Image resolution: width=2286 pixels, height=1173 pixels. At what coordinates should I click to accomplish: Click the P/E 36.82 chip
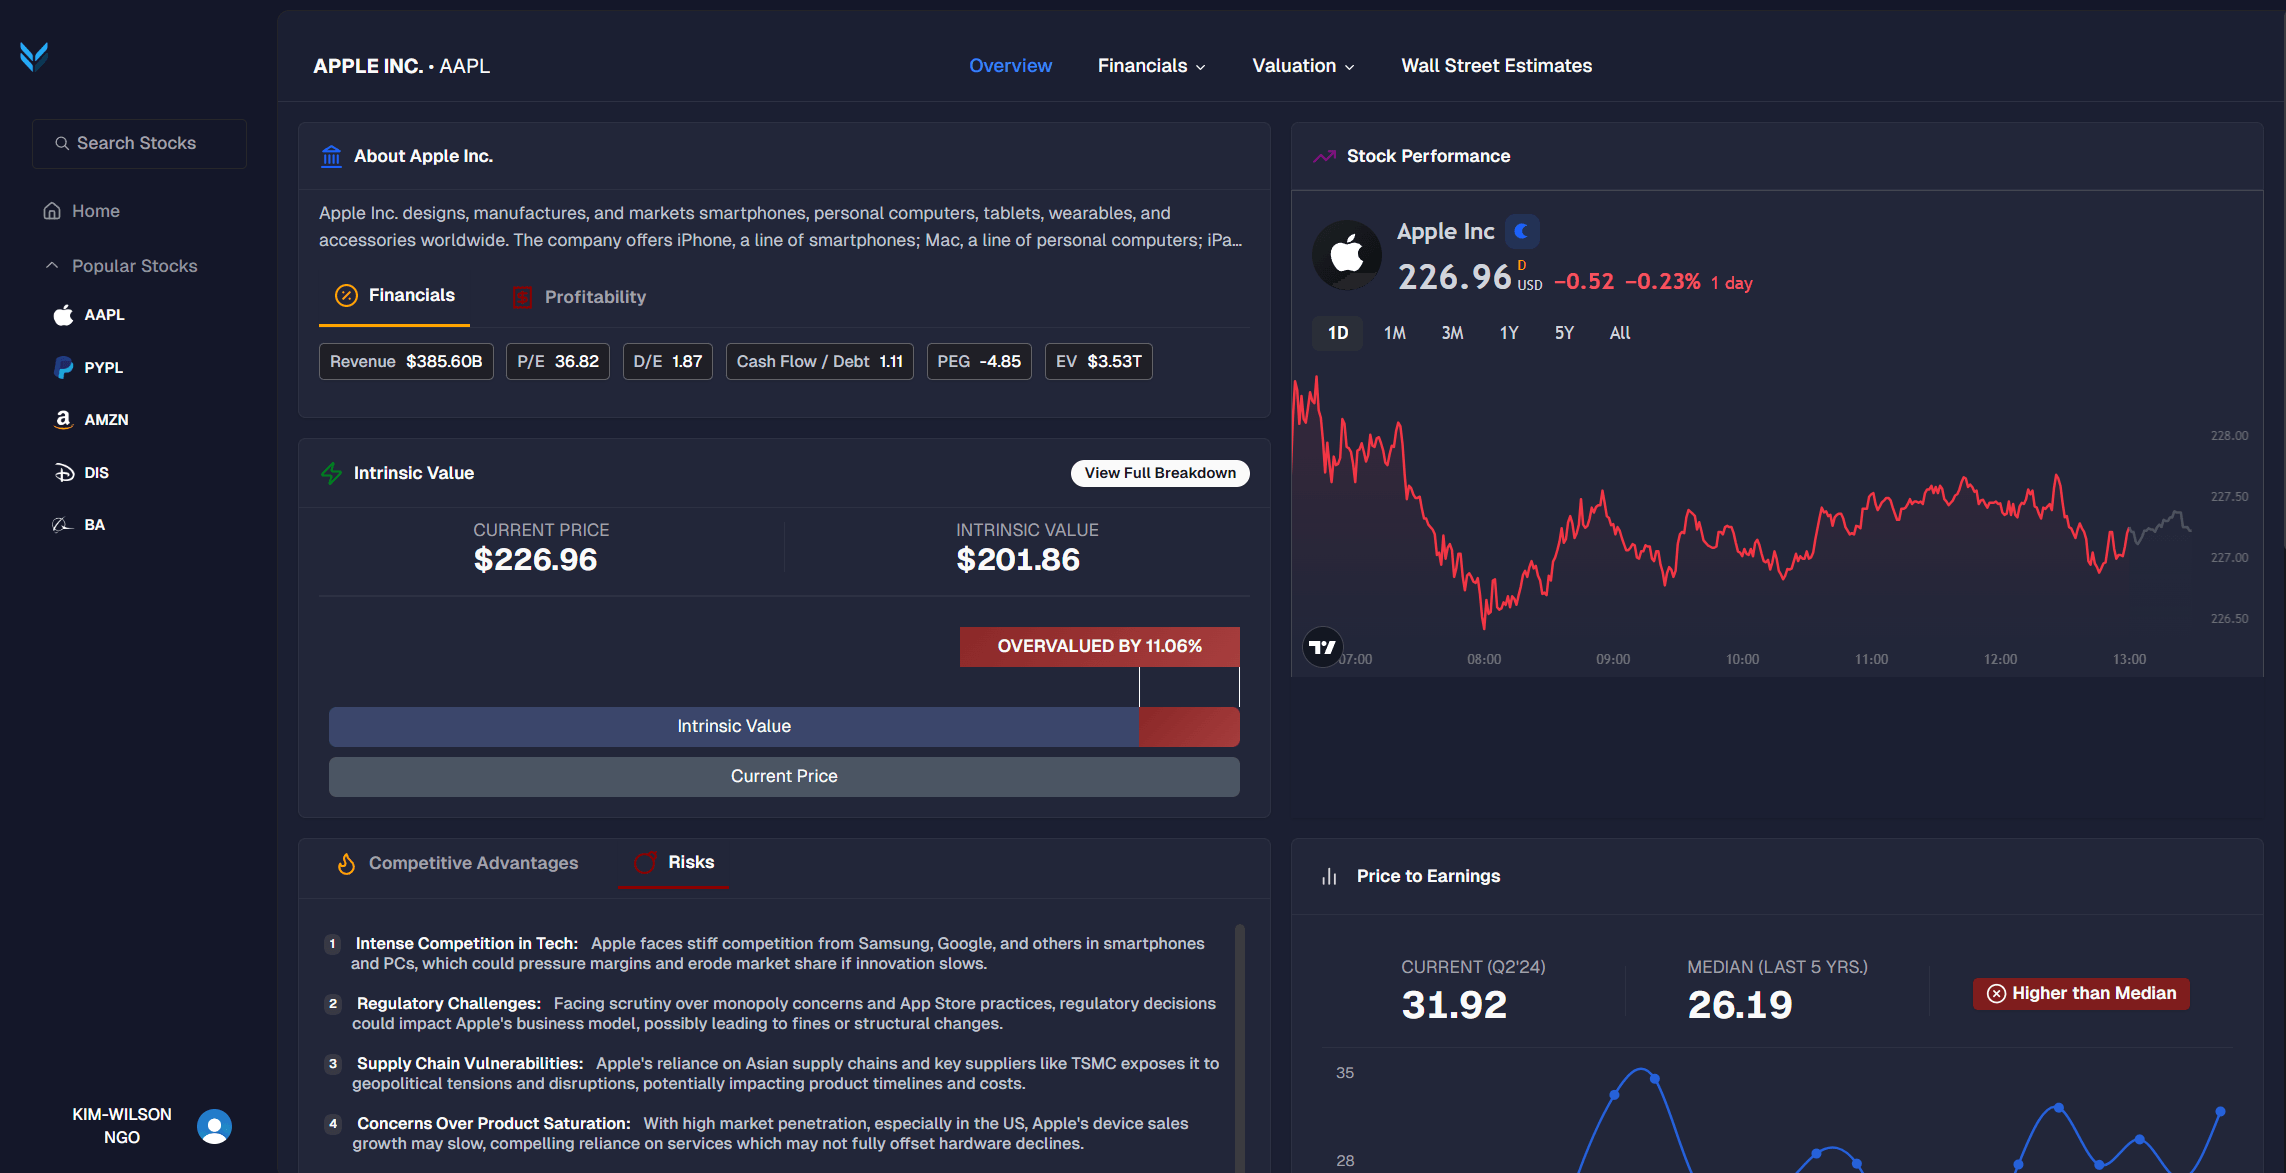tap(558, 362)
